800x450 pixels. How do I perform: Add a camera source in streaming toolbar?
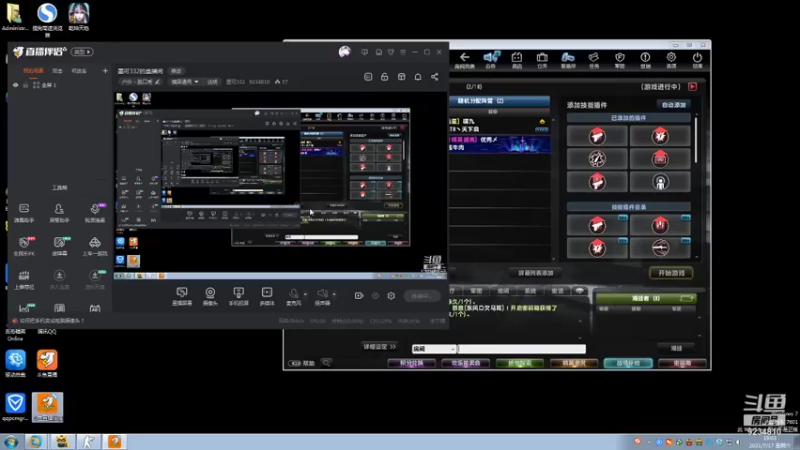point(210,295)
